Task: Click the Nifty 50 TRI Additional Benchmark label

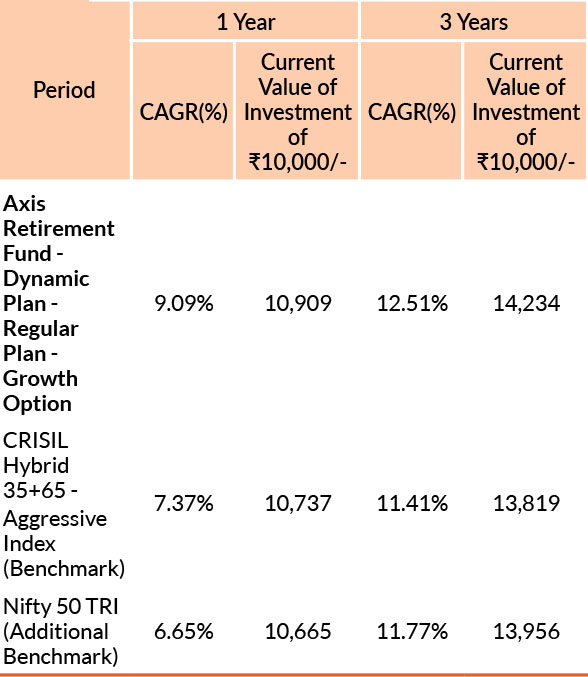Action: coord(60,632)
